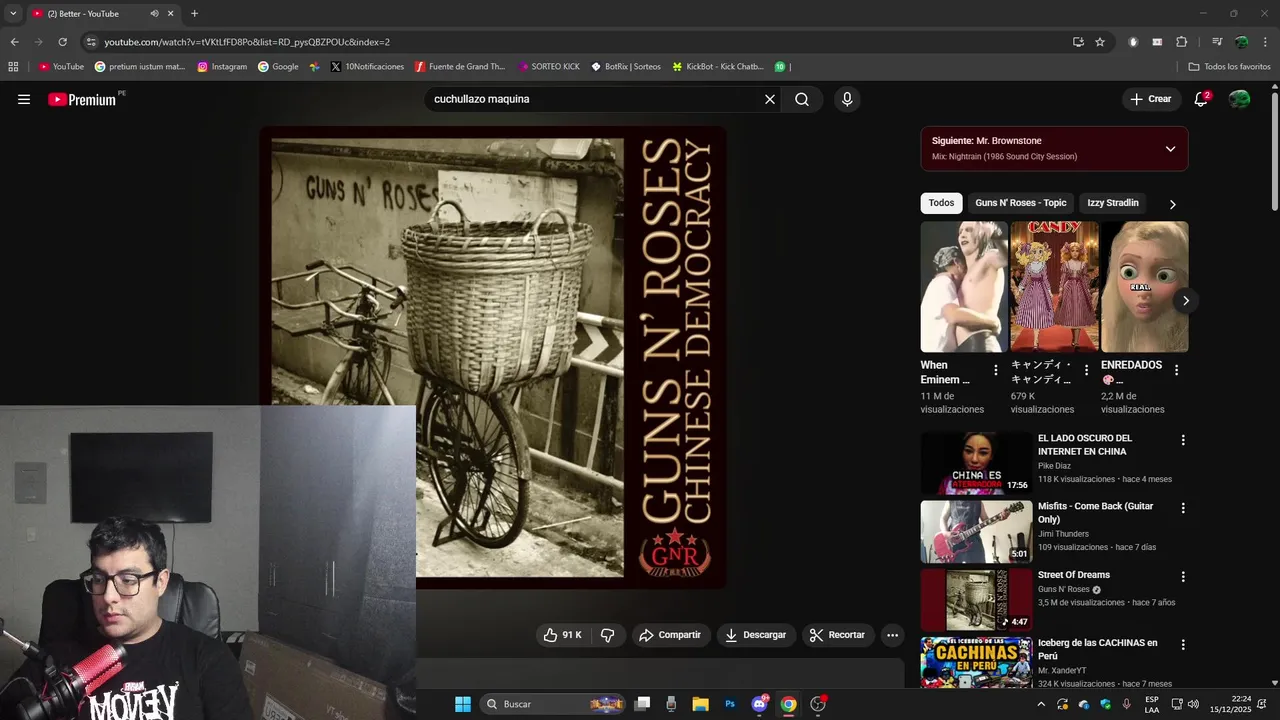Open the Misfits Come Back thumbnail

pos(976,532)
